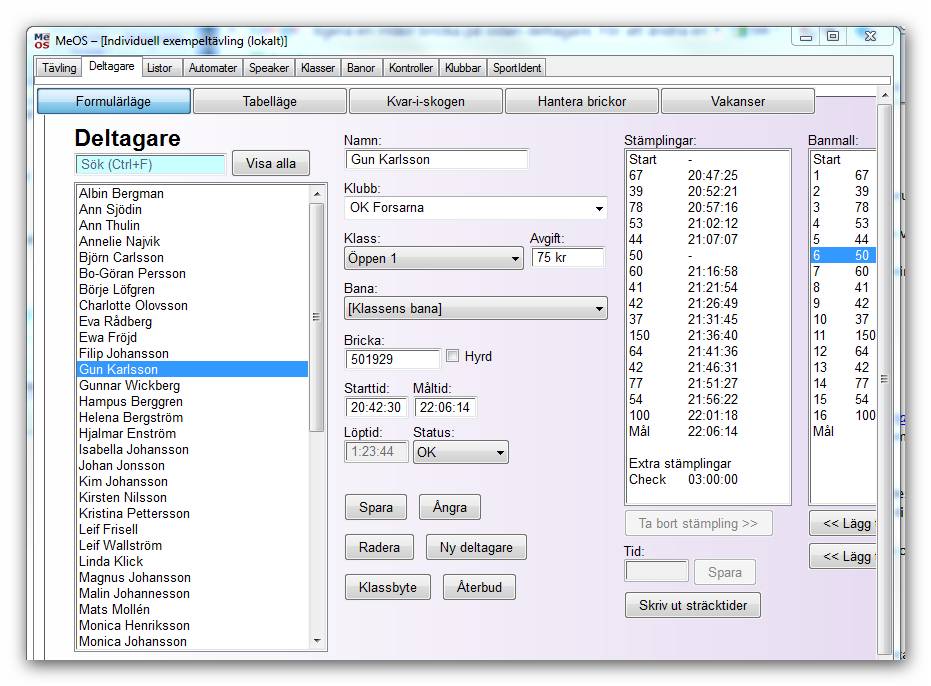Select Filip Johansson in the list

pyautogui.click(x=192, y=354)
